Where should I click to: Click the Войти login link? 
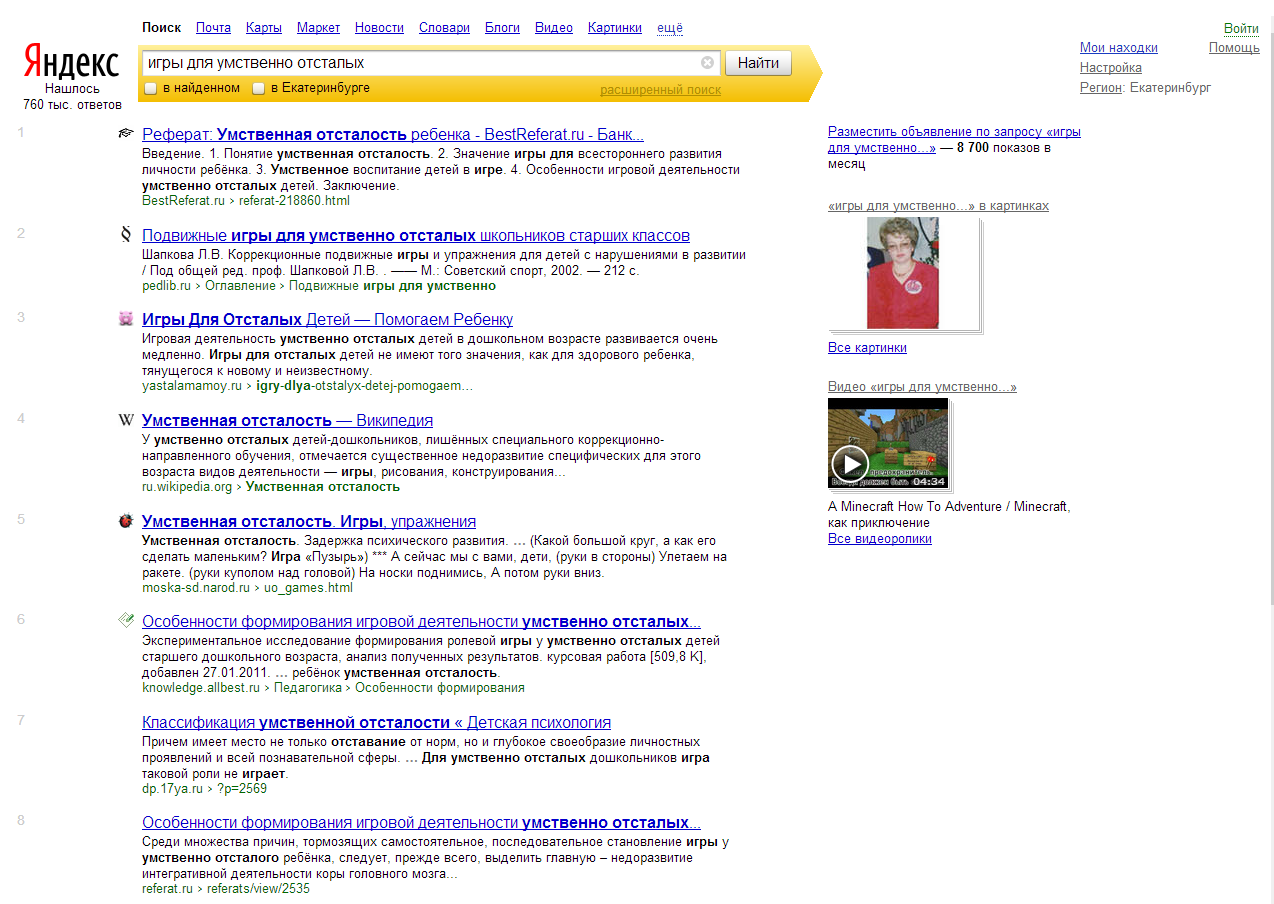click(1241, 29)
